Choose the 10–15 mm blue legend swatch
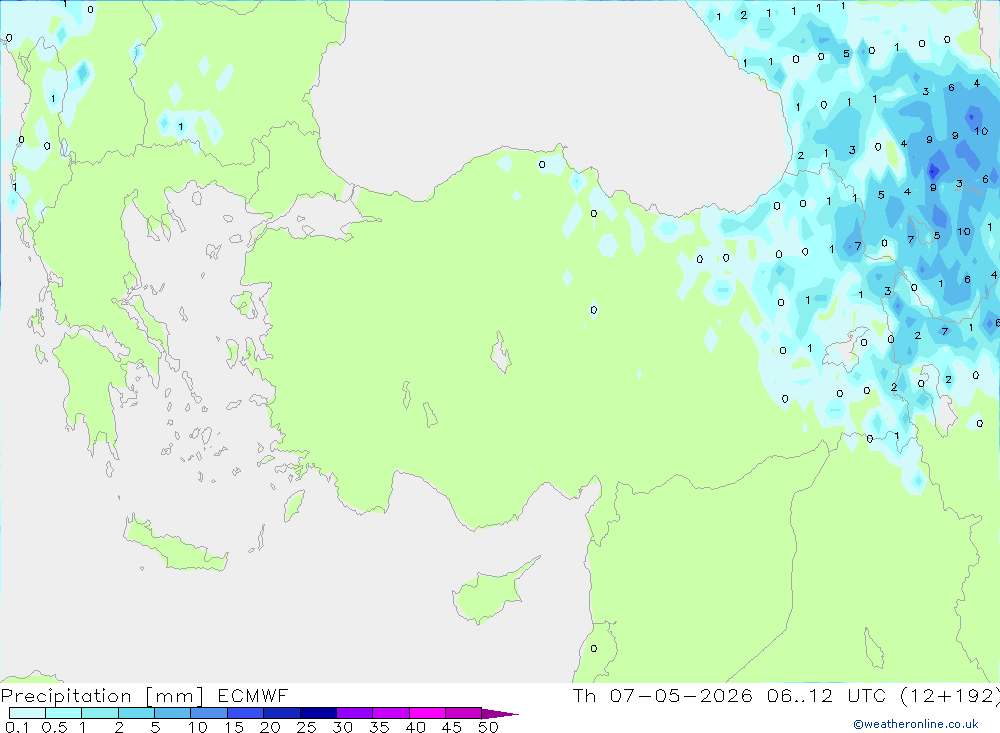Viewport: 1000px width, 733px height. [x=209, y=713]
